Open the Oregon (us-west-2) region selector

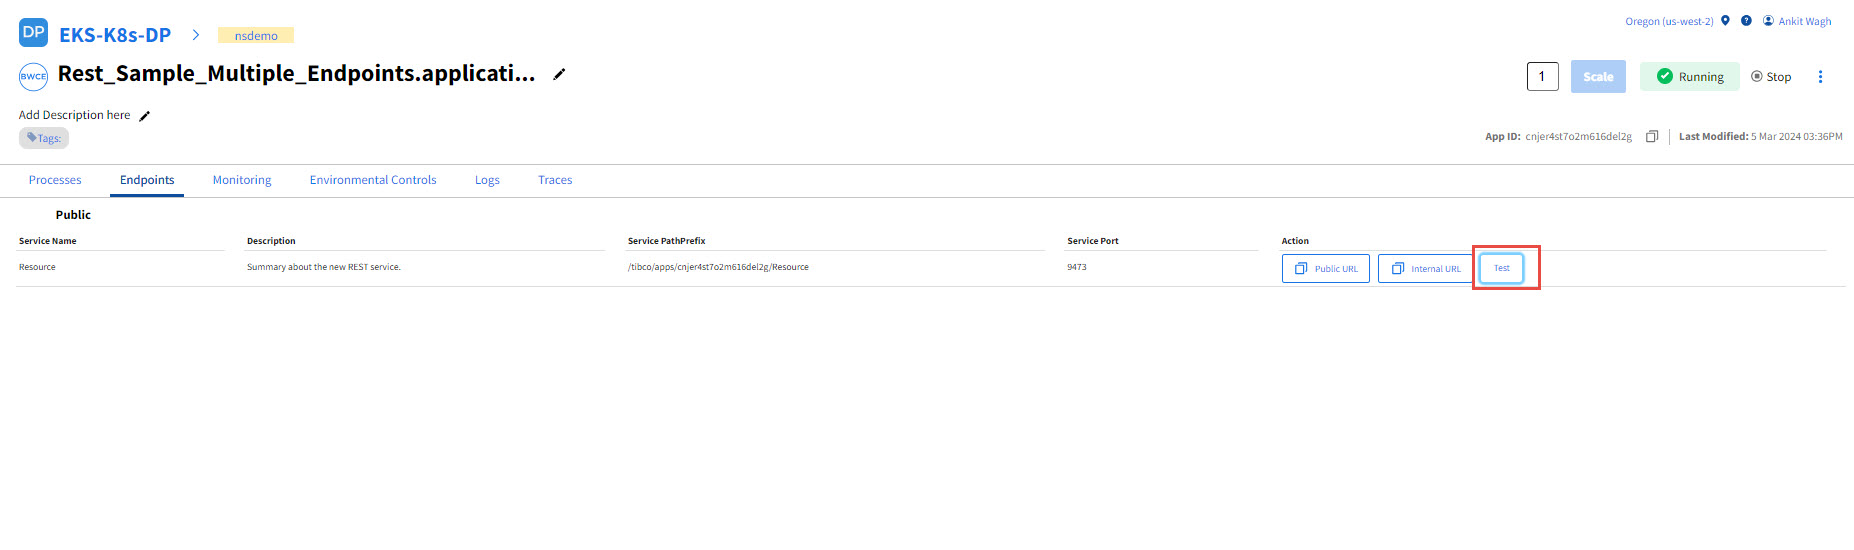[1669, 21]
